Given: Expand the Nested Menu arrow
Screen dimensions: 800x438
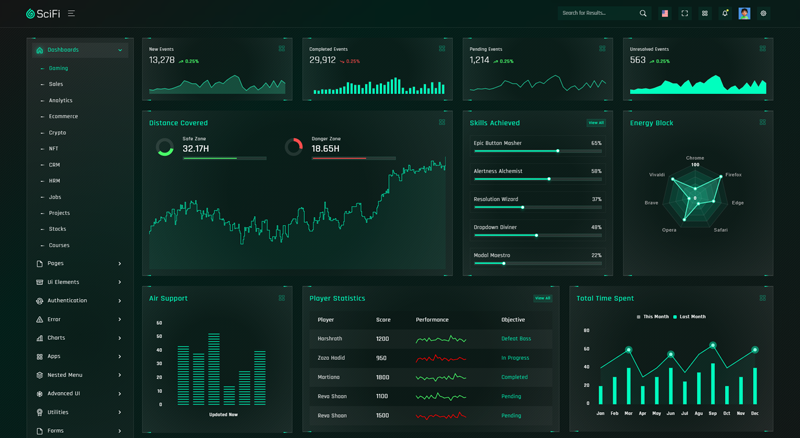Looking at the screenshot, I should [120, 375].
